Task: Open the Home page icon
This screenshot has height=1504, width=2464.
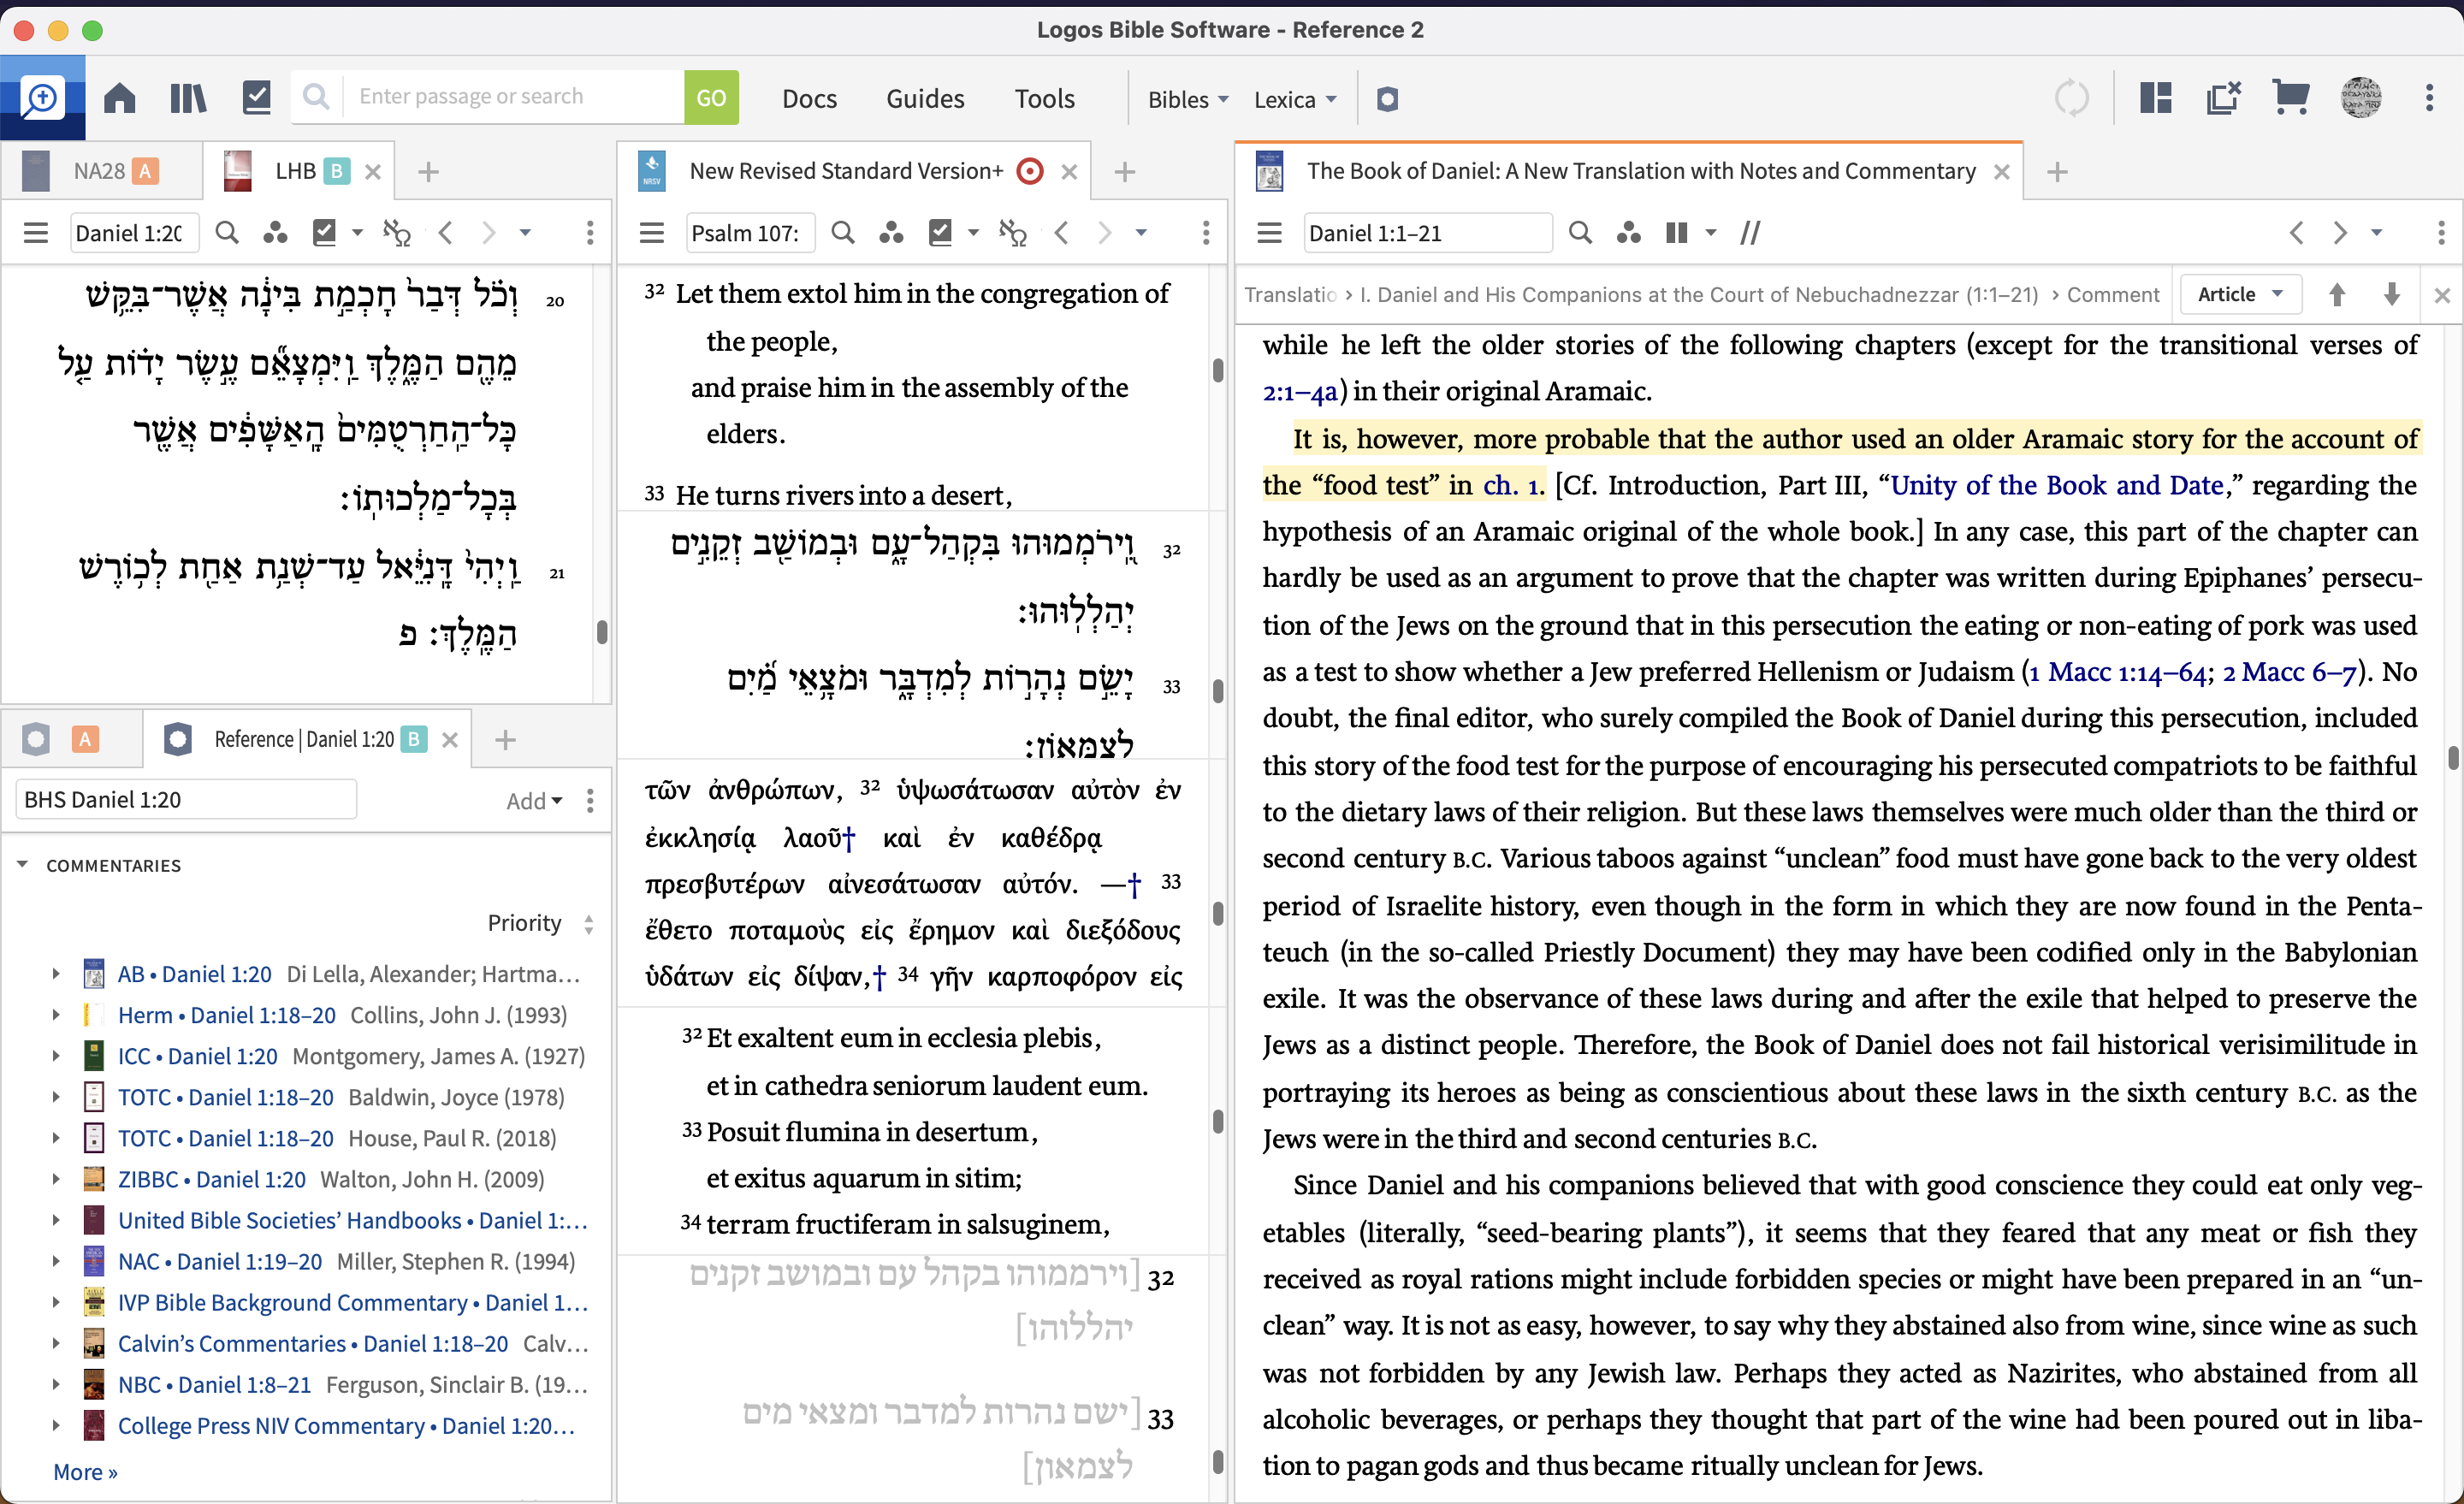Action: coord(120,98)
